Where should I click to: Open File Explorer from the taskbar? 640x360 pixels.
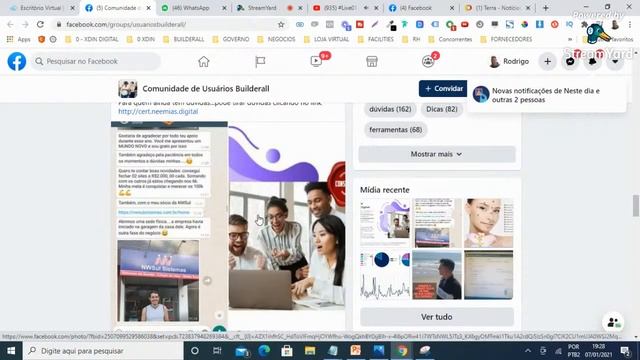[310, 351]
